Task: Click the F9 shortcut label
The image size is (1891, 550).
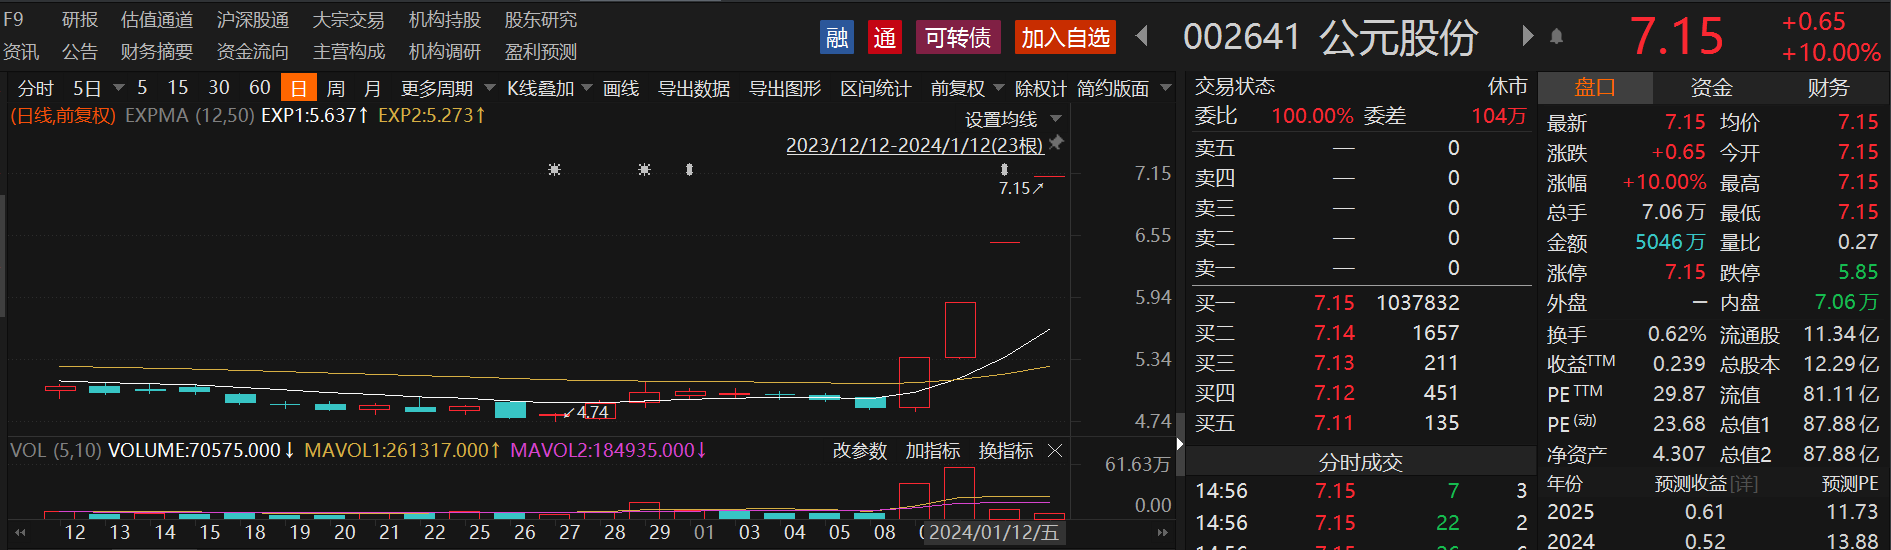Action: click(13, 20)
